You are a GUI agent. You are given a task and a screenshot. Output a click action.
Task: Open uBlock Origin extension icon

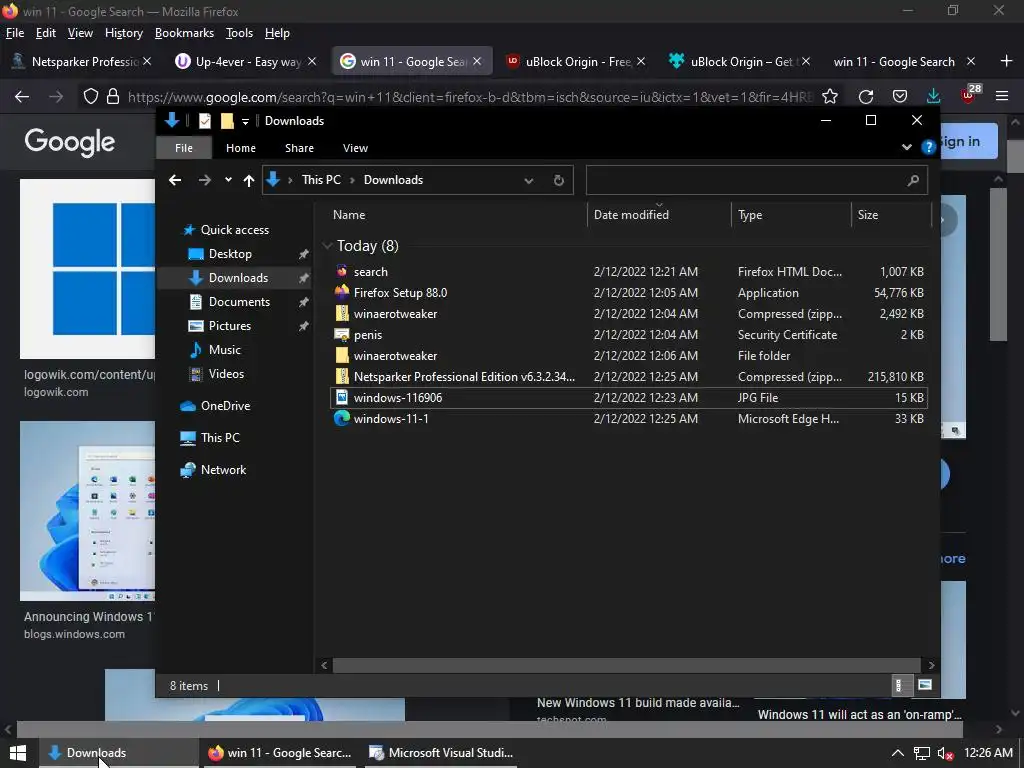click(x=969, y=95)
